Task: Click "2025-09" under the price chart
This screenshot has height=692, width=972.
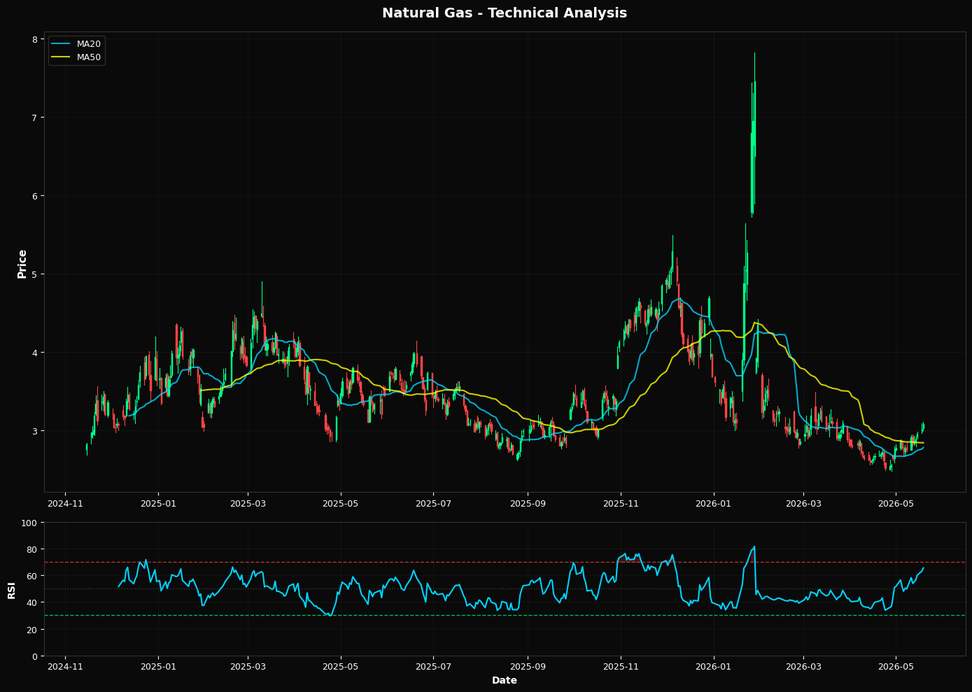Action: point(528,504)
